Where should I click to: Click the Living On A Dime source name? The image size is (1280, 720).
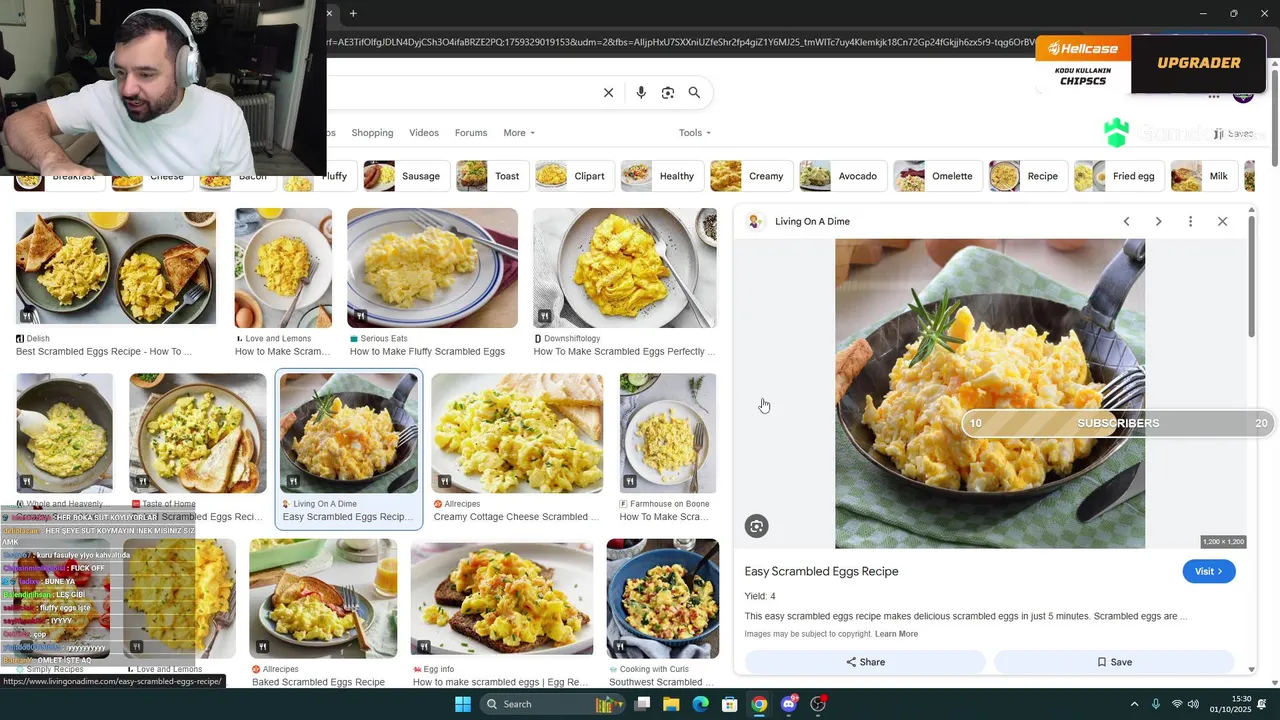pyautogui.click(x=812, y=221)
